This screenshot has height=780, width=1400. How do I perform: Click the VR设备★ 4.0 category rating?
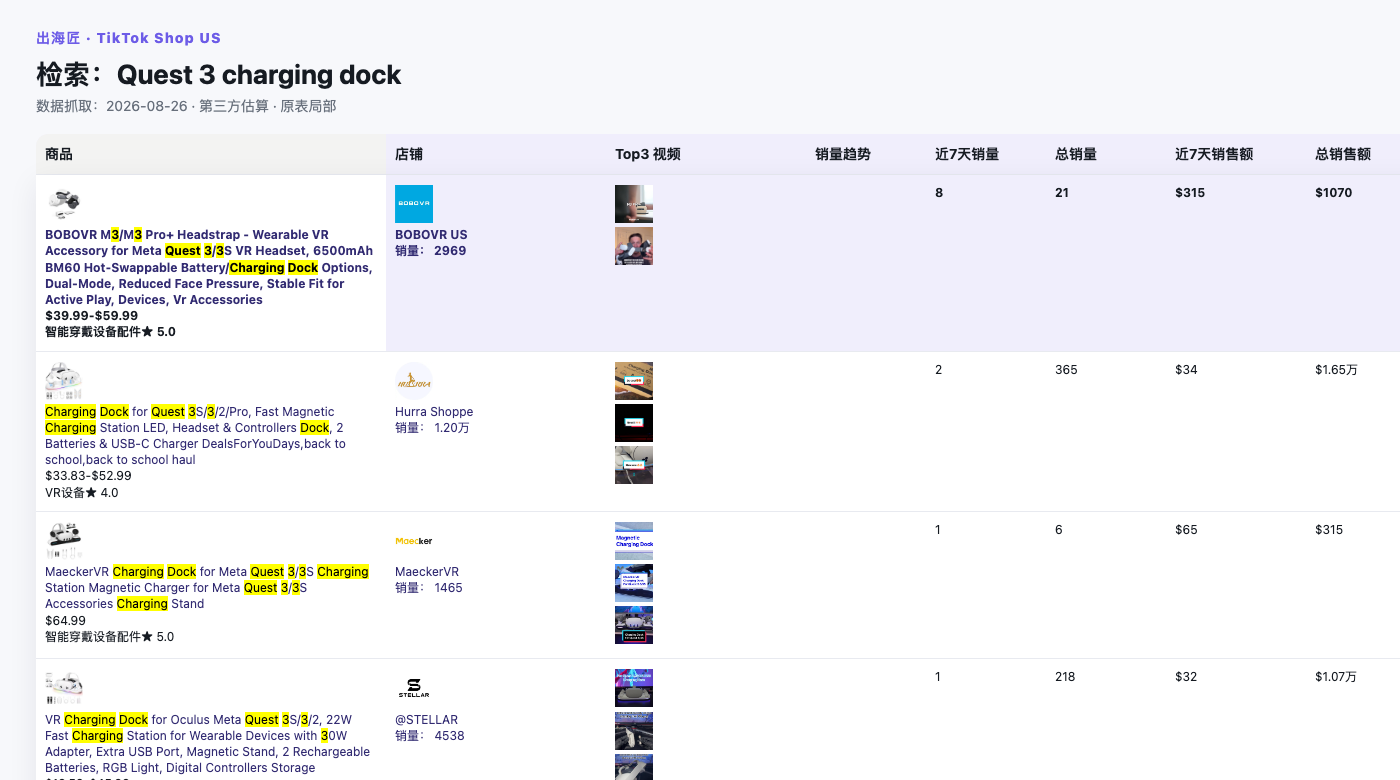click(82, 492)
